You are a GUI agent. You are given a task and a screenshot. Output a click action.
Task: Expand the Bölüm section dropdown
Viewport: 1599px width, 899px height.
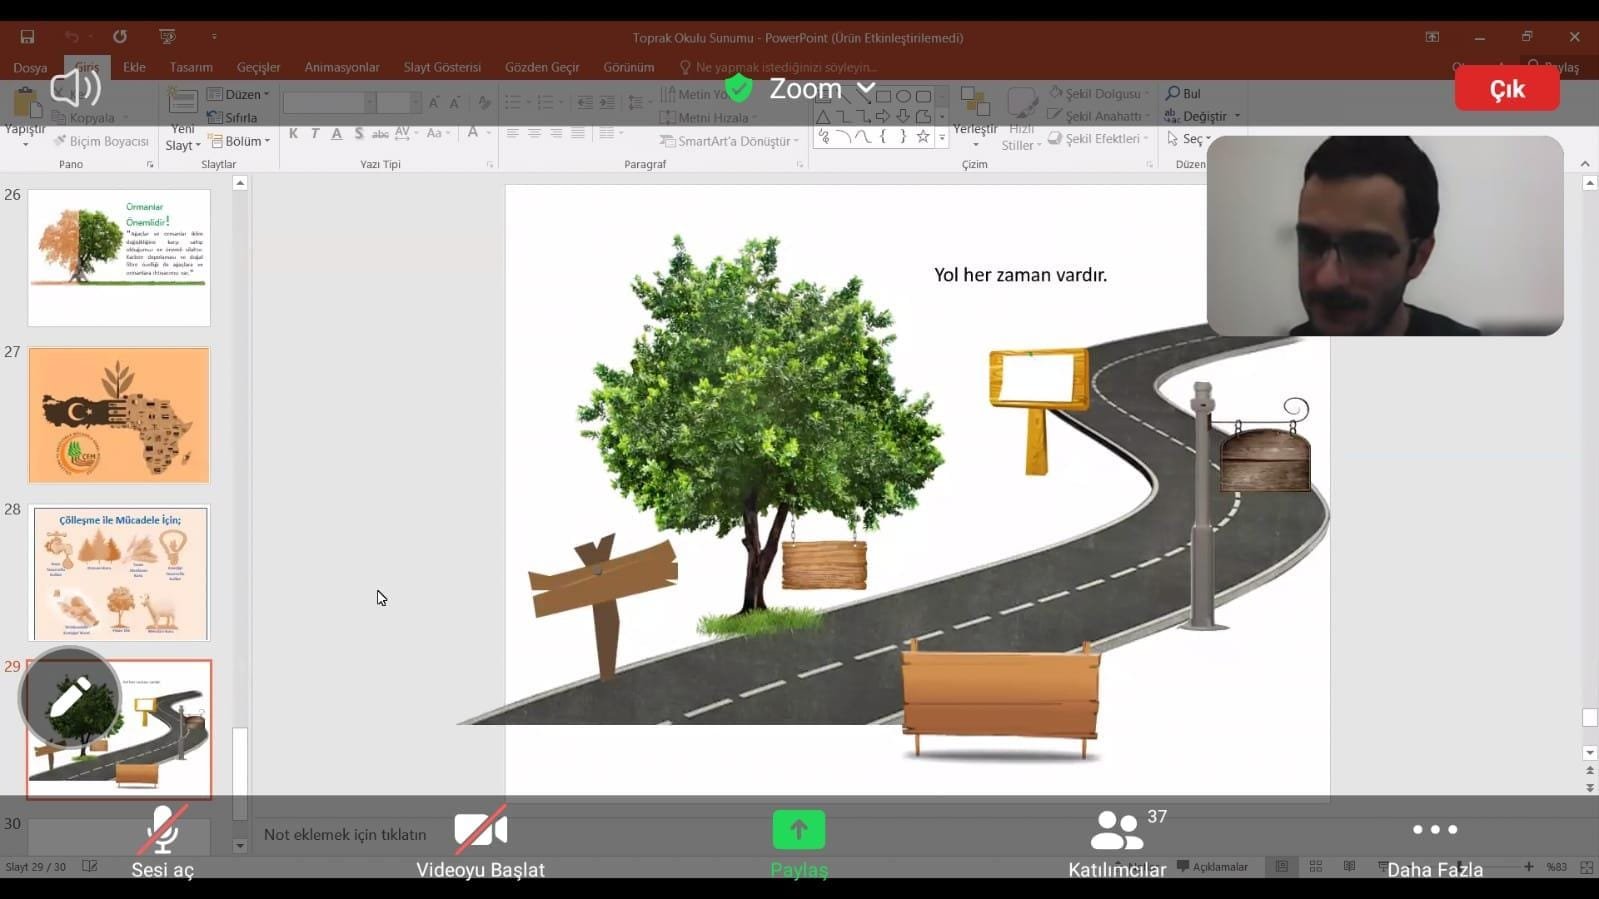[x=239, y=141]
